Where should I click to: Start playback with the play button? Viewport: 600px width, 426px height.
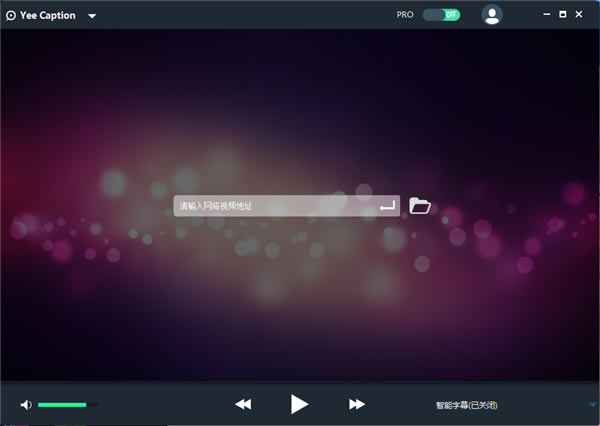click(x=299, y=404)
